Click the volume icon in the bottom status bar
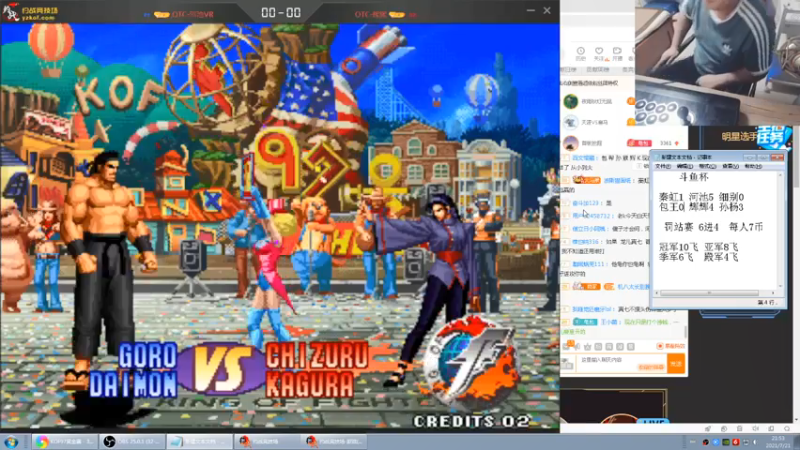Screen dimensions: 800x450 point(756,429)
